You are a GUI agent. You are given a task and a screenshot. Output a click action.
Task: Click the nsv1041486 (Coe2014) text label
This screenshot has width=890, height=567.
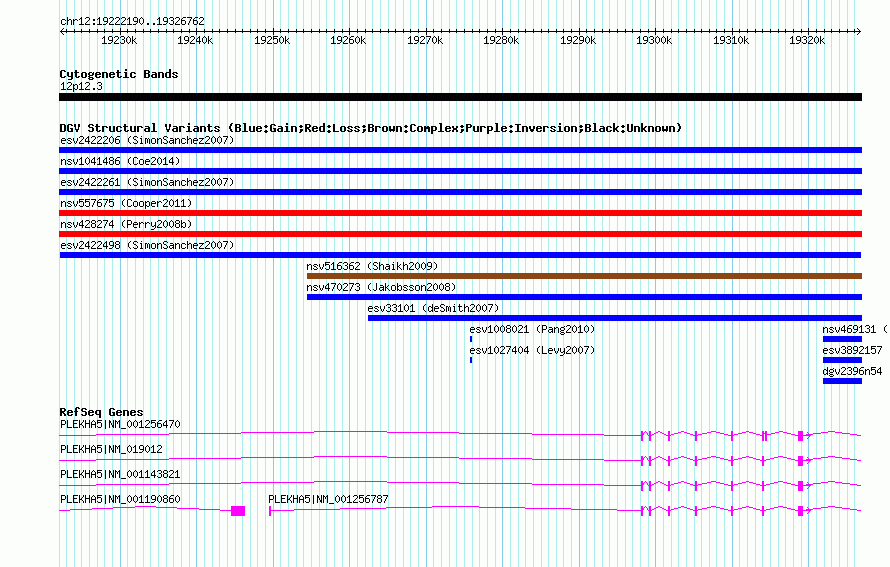(120, 161)
